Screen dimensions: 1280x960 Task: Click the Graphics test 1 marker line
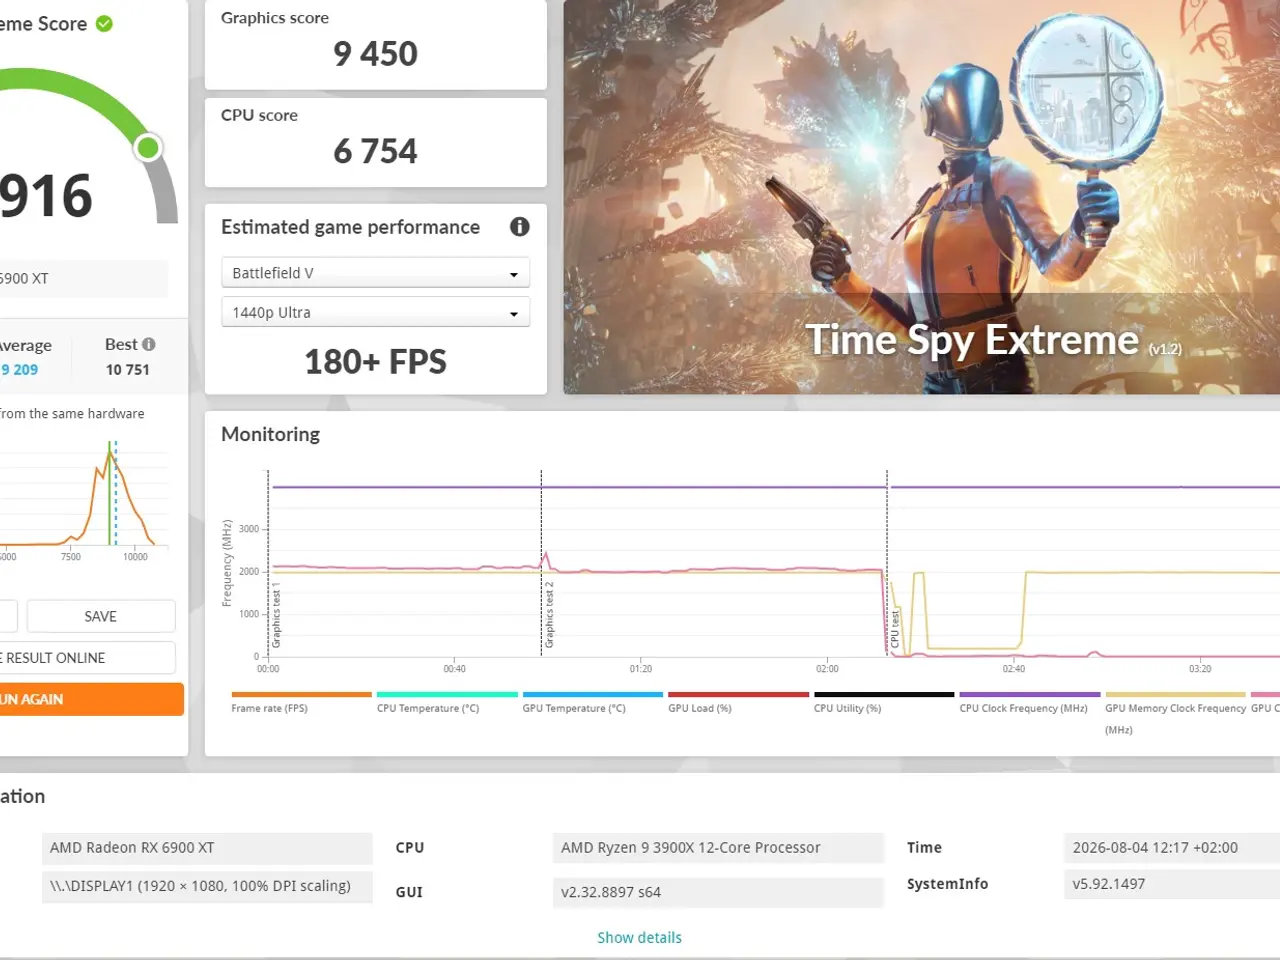tap(268, 563)
